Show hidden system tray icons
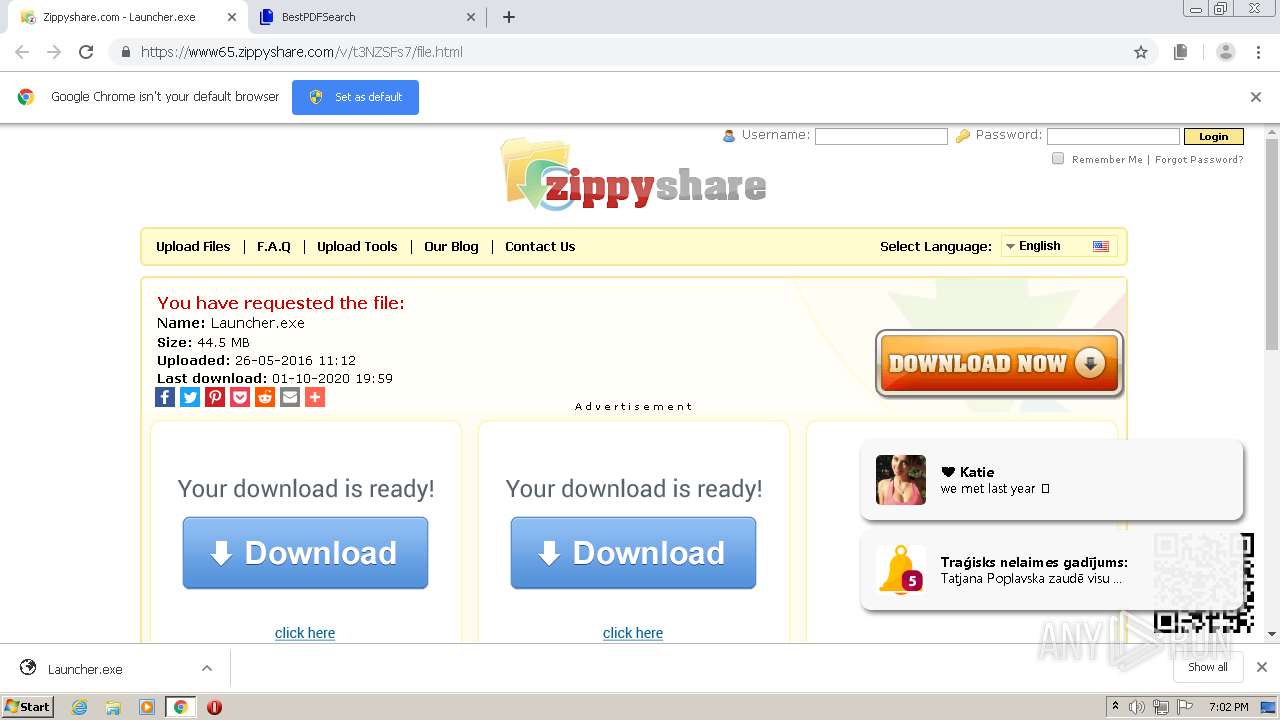1280x720 pixels. [x=1115, y=707]
